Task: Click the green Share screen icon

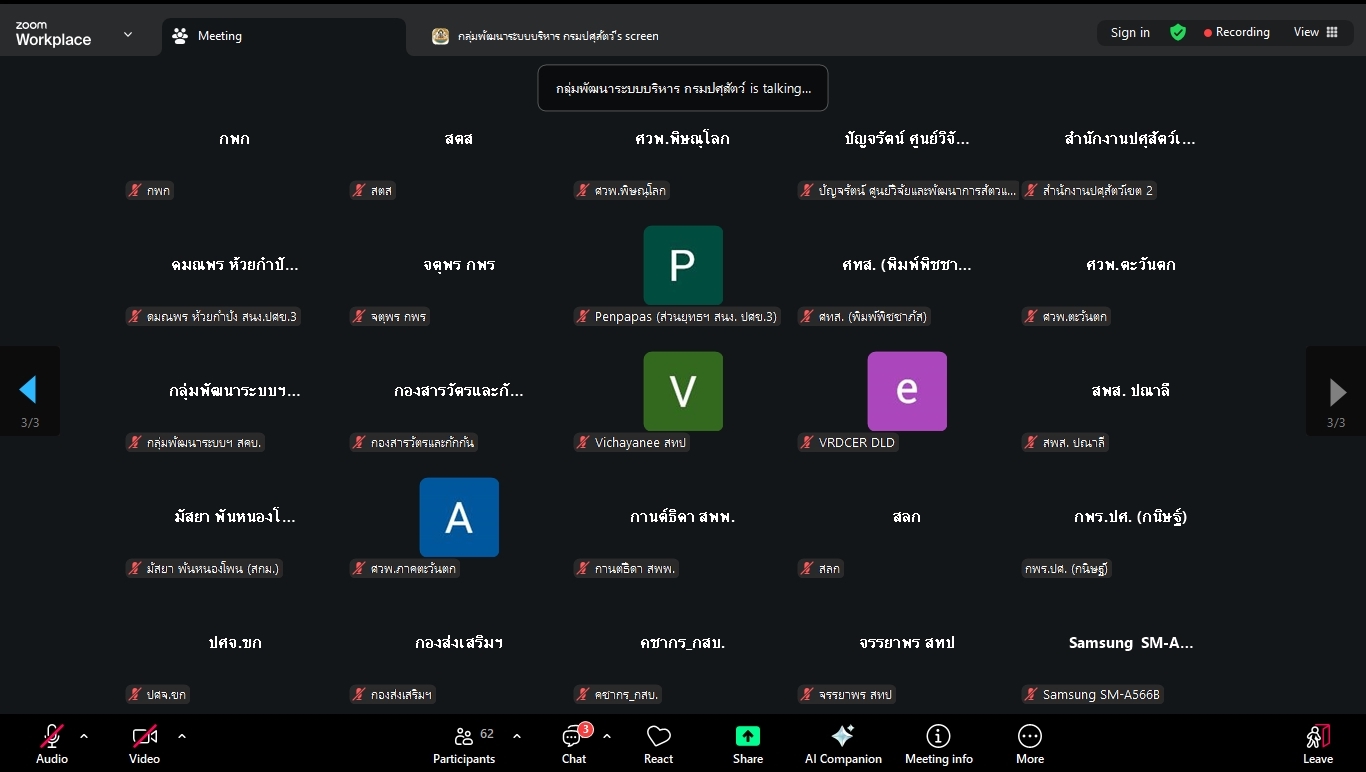Action: pyautogui.click(x=747, y=737)
